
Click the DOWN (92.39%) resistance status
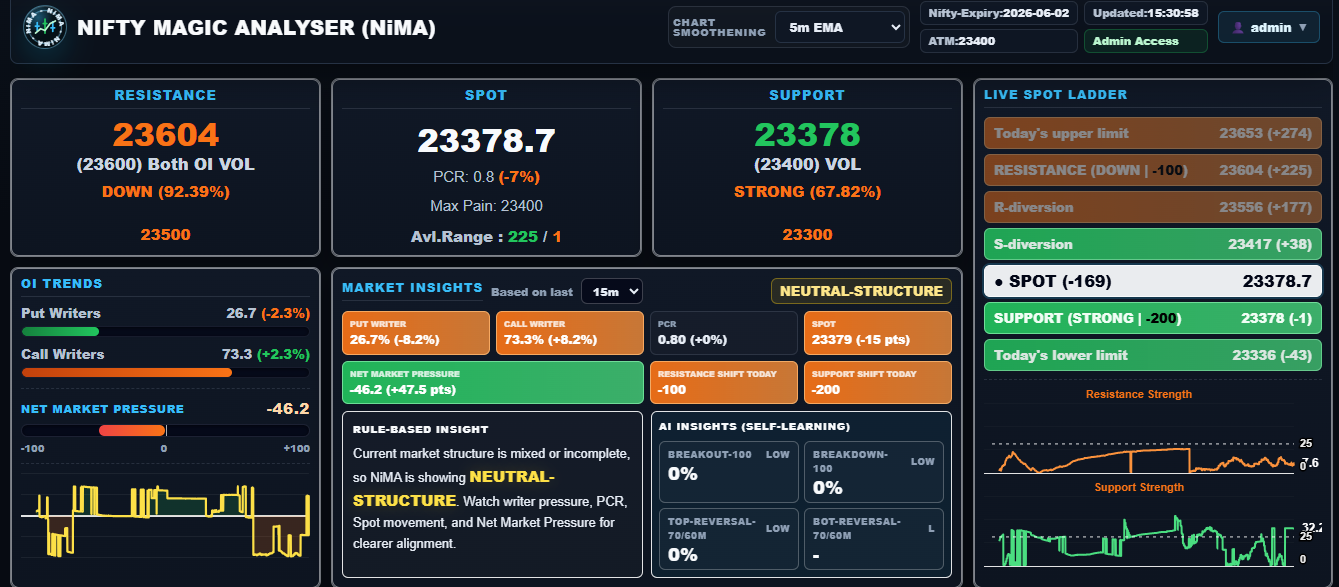click(165, 191)
